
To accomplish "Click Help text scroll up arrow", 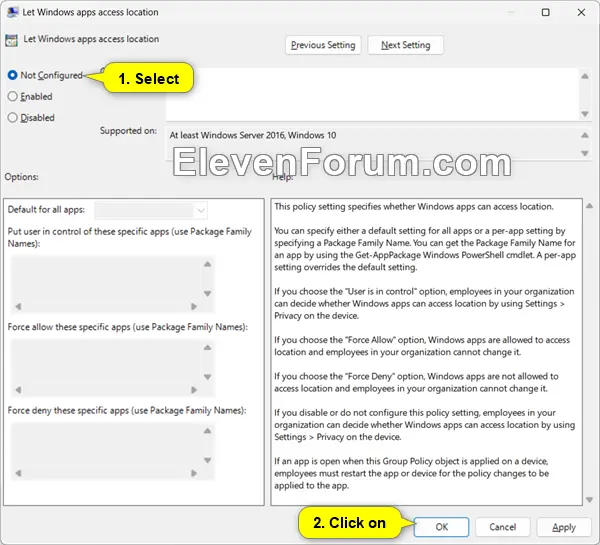I will [x=590, y=206].
